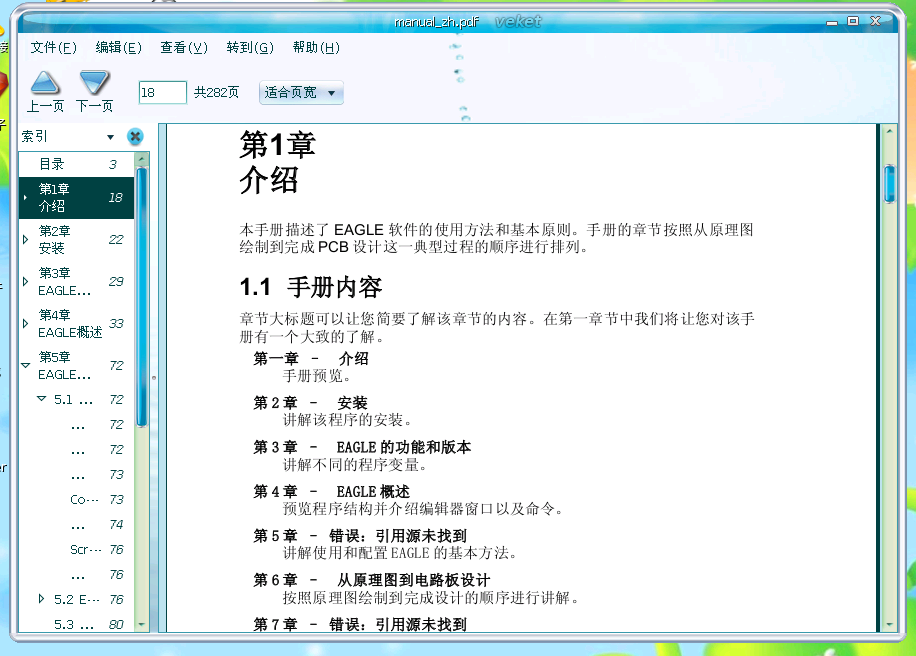Select the 5.2 E… index entry
The height and width of the screenshot is (656, 916).
(x=77, y=599)
